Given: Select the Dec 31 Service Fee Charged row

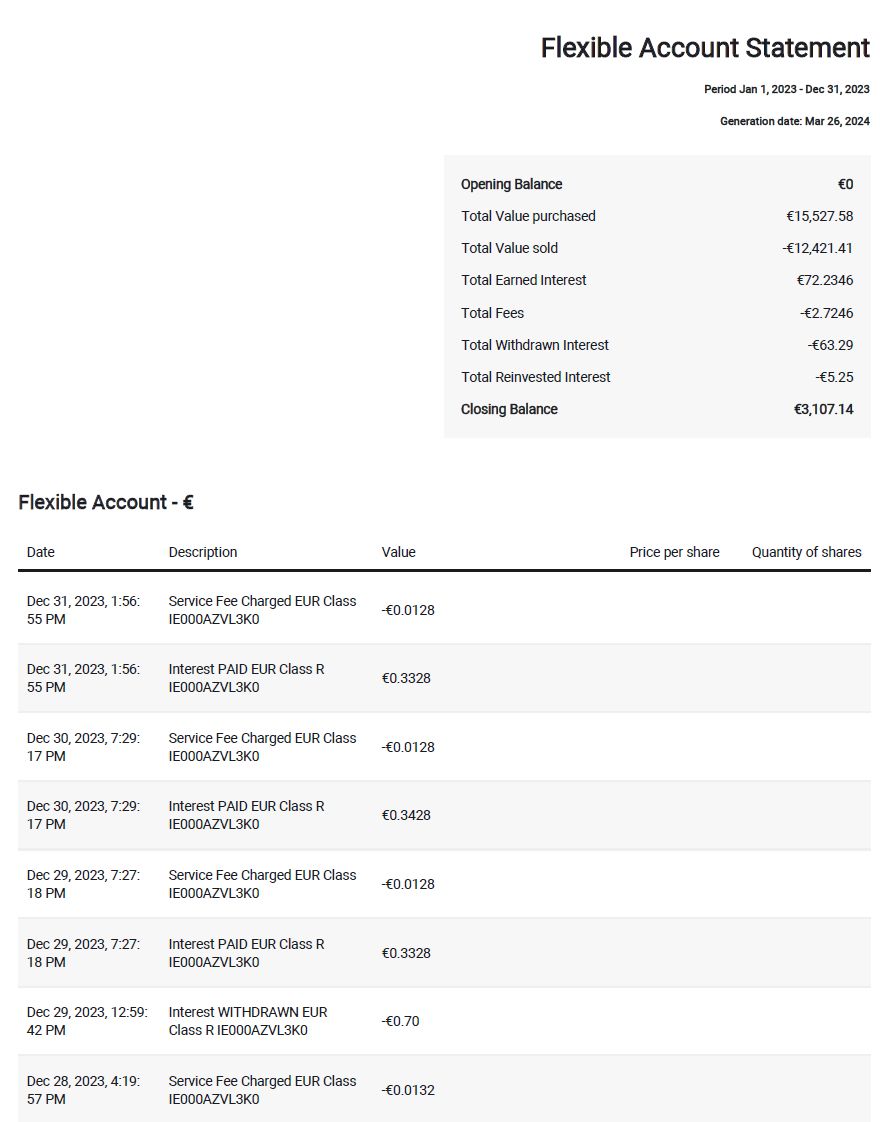Looking at the screenshot, I should (444, 610).
